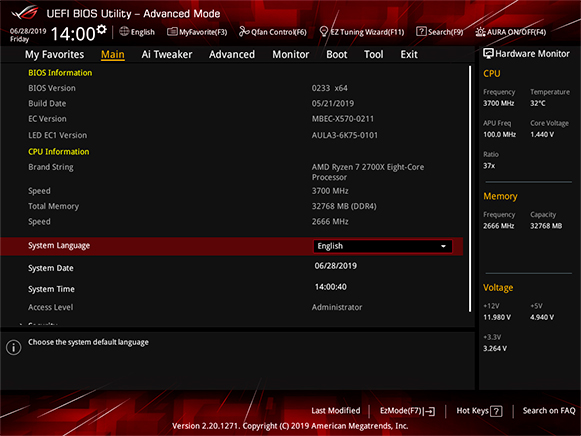Click the info icon in help panel
This screenshot has width=581, height=436.
click(14, 347)
